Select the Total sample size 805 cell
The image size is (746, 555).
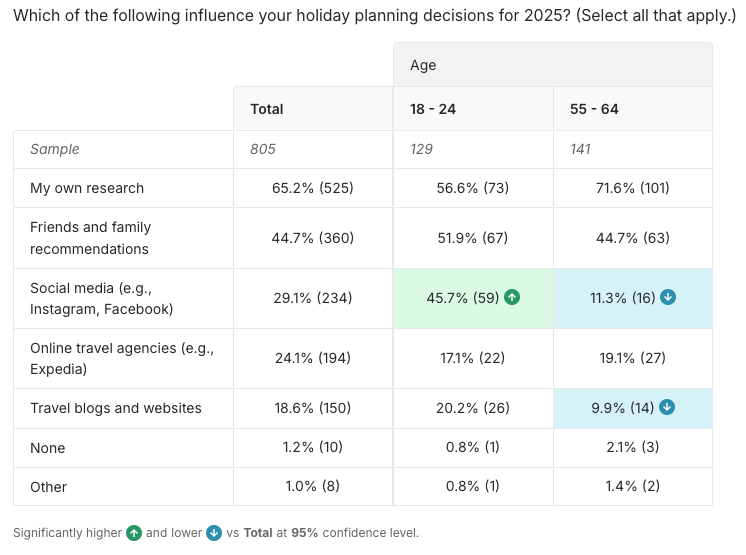(263, 149)
